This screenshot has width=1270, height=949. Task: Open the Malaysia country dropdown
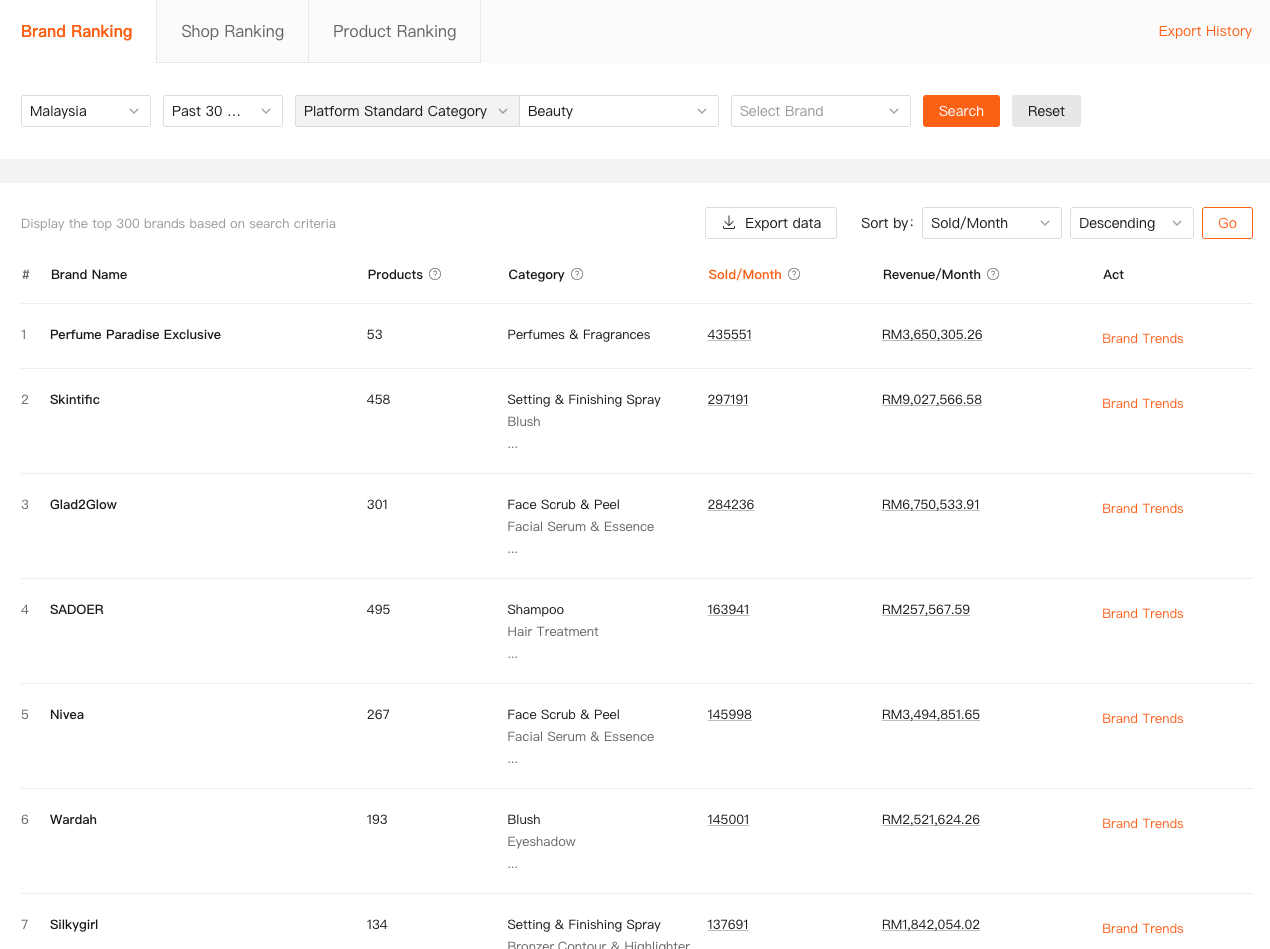click(86, 111)
